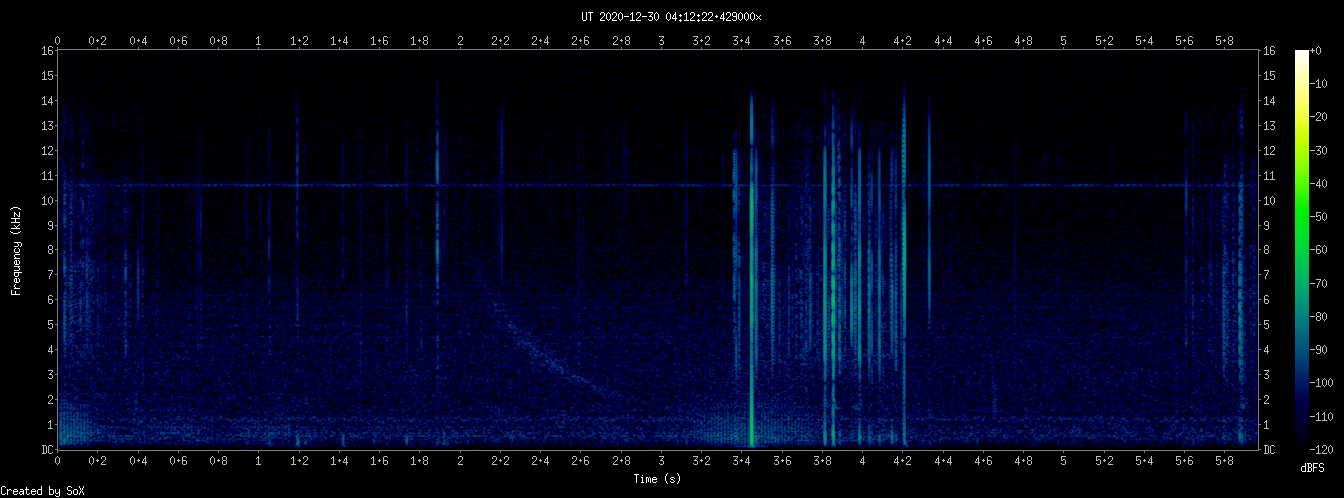Select the -70 value on the dBFS scale
This screenshot has width=1344, height=498.
pyautogui.click(x=1321, y=284)
